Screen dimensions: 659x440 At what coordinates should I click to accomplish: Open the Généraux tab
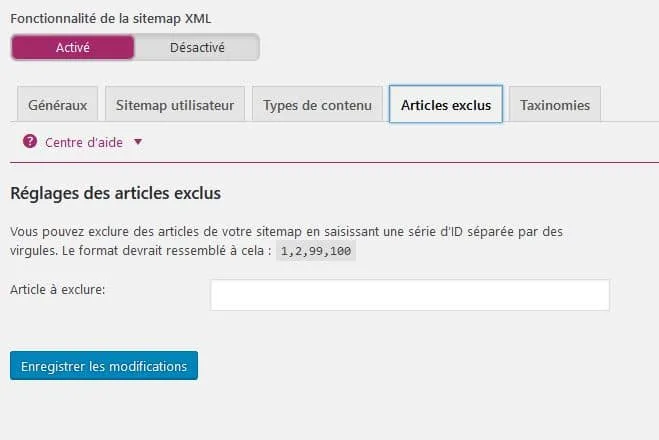point(58,105)
